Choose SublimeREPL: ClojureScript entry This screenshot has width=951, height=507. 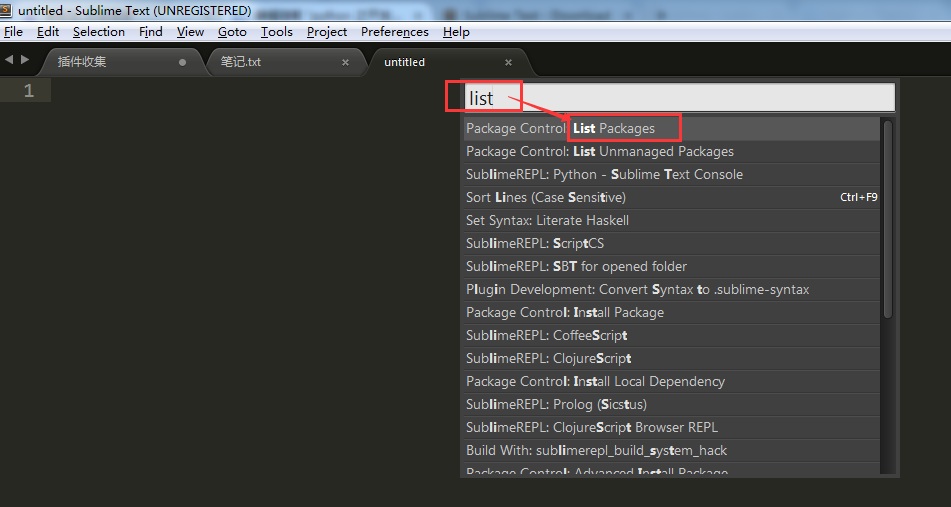(671, 358)
